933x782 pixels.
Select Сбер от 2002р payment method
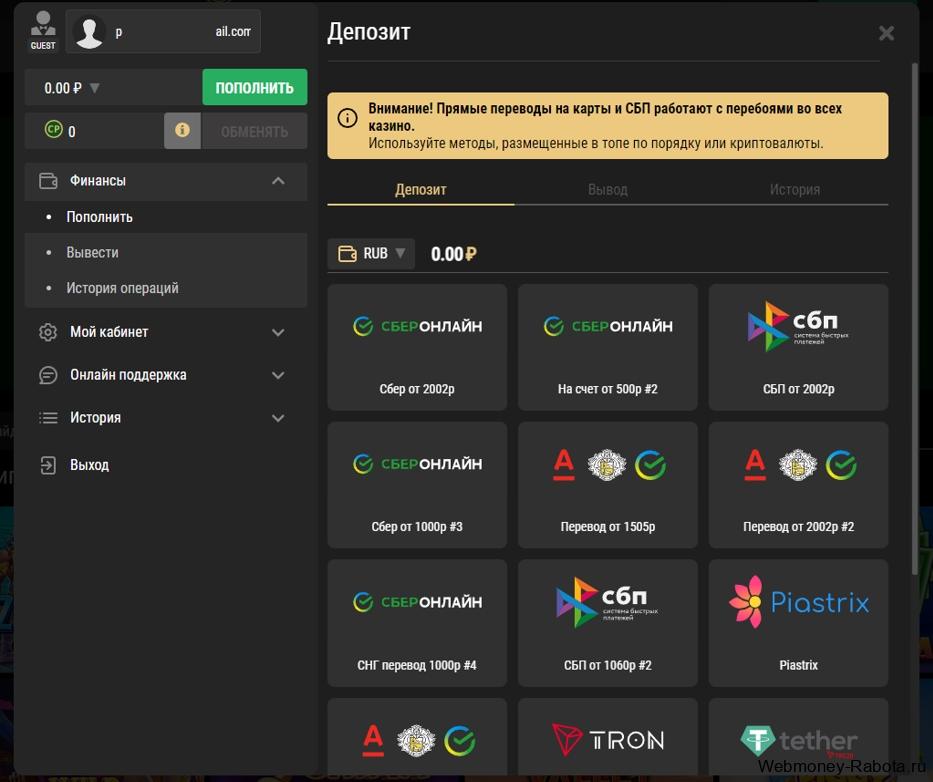[x=417, y=347]
